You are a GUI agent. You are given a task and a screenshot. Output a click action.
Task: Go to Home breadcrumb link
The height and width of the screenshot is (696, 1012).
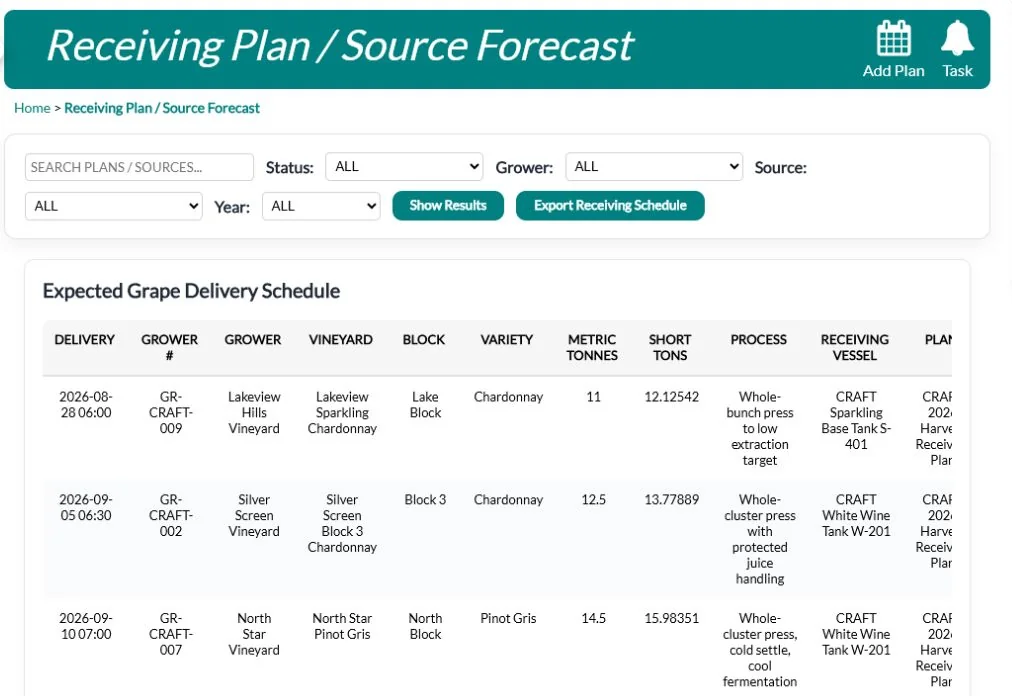coord(32,108)
